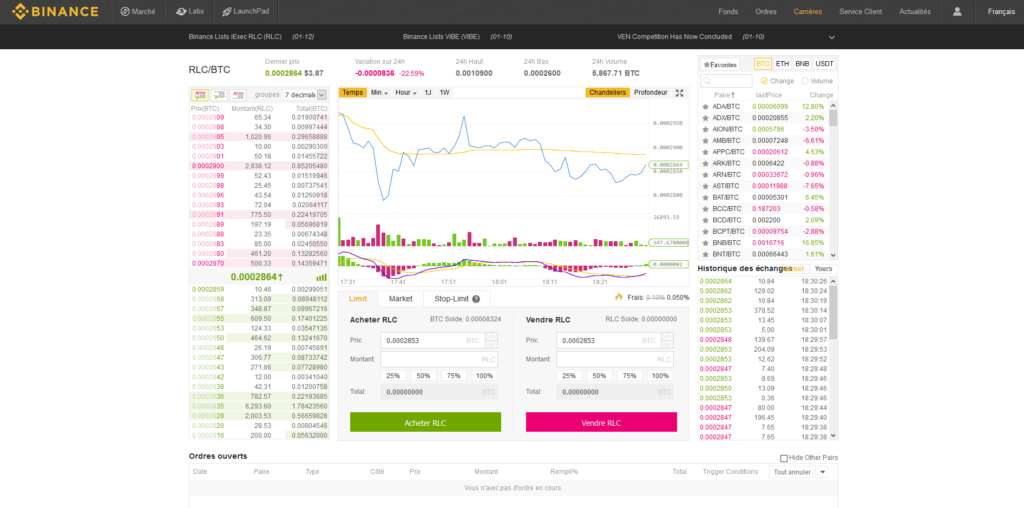Open the Fonds link
This screenshot has height=508, width=1024.
click(x=728, y=12)
